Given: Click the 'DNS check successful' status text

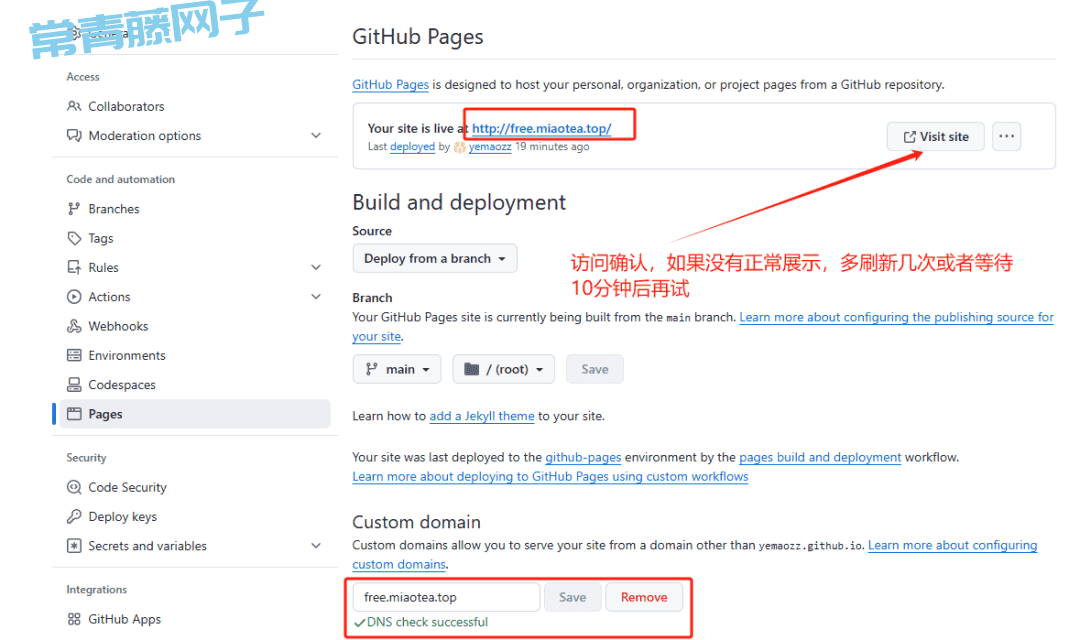Looking at the screenshot, I should pos(427,622).
